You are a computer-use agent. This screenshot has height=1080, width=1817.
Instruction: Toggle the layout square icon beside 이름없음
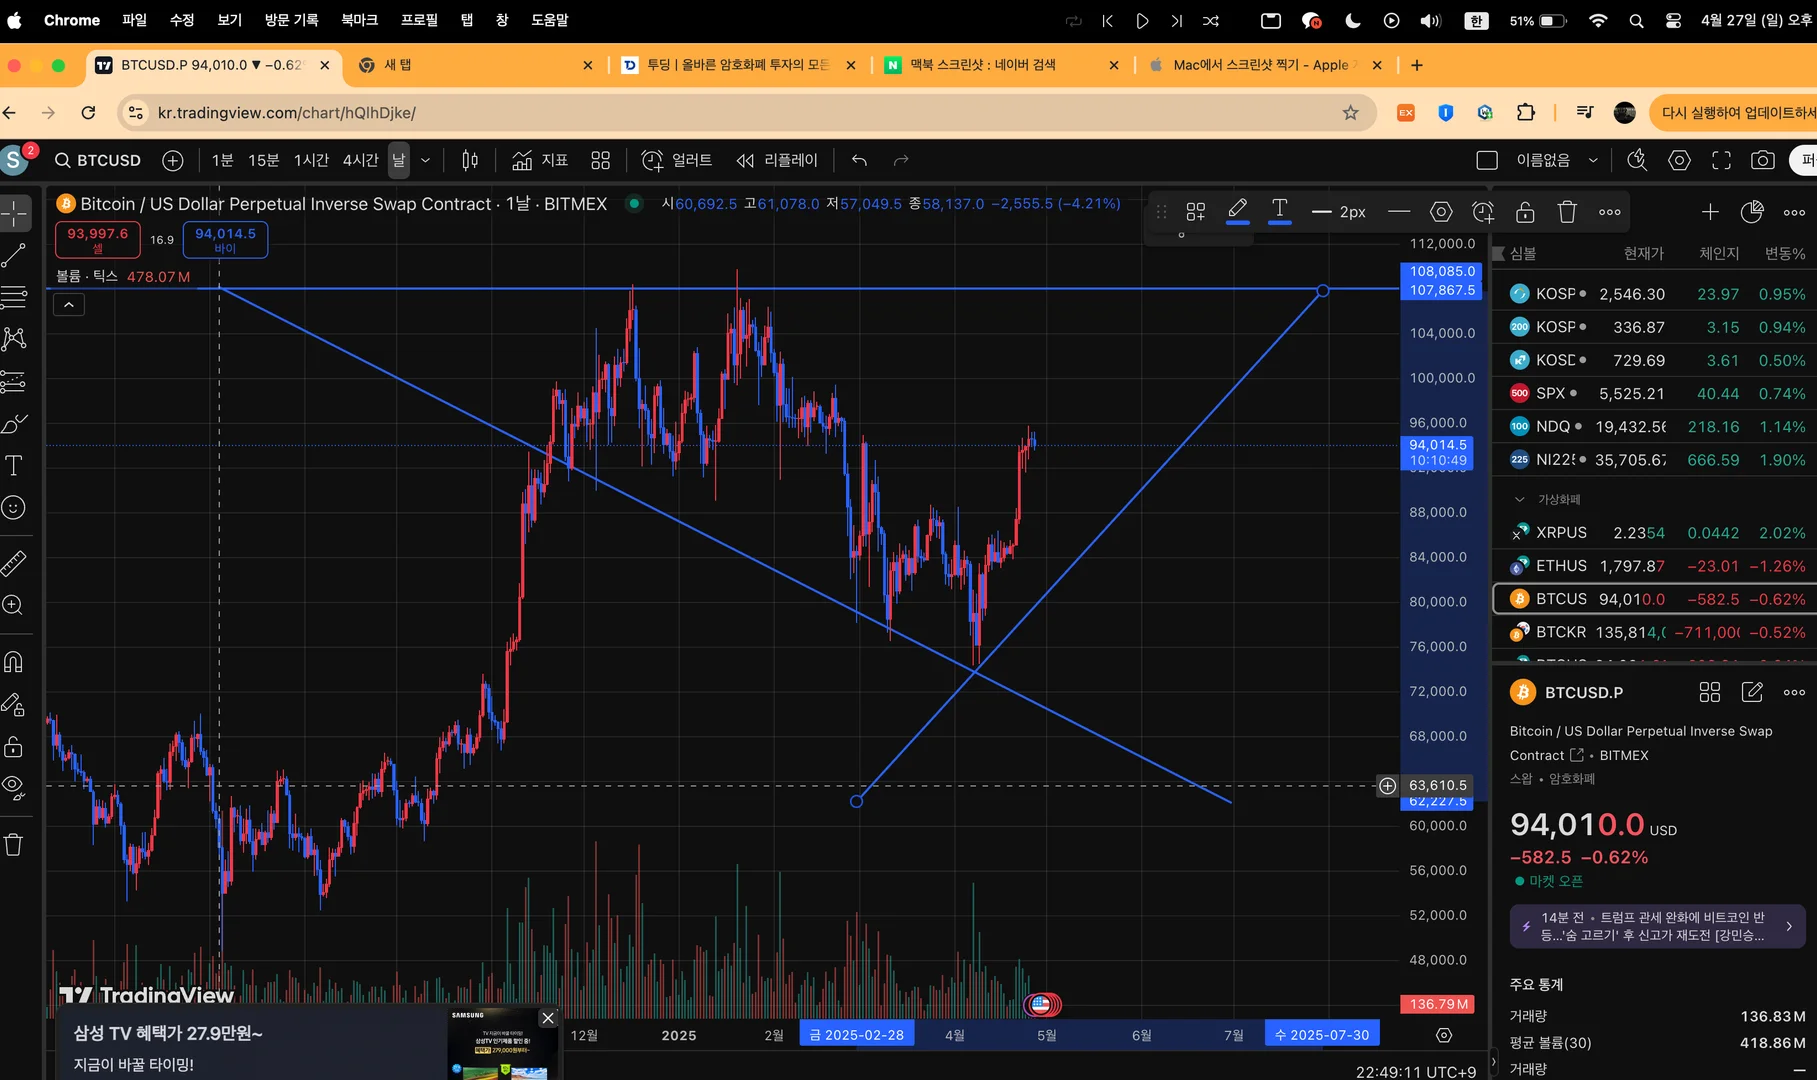(x=1487, y=160)
